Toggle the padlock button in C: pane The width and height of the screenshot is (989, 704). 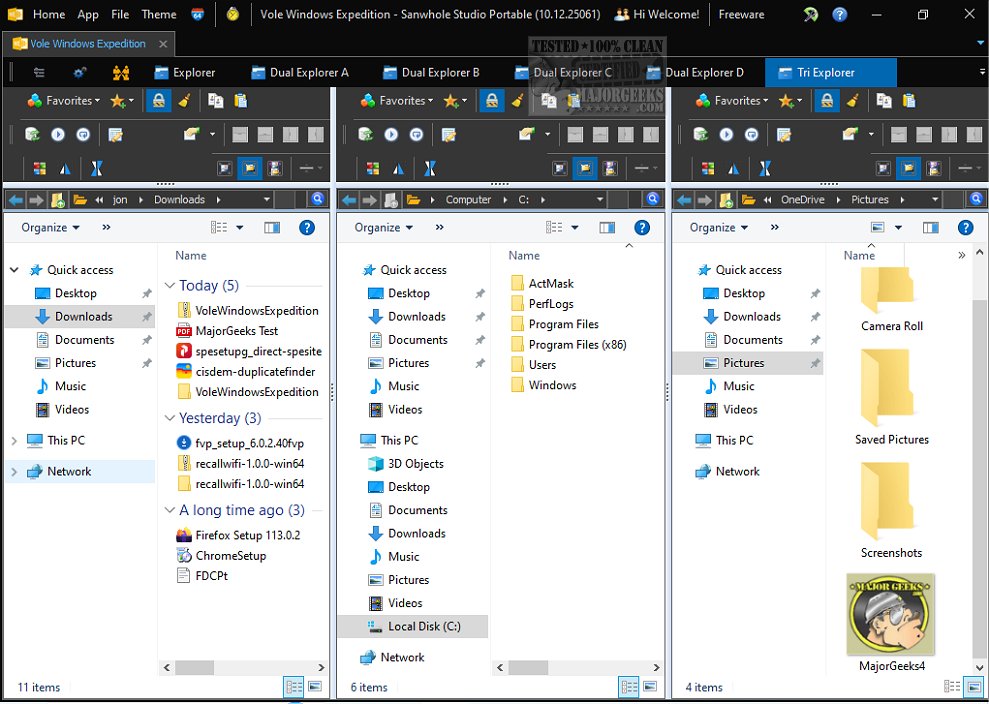coord(492,100)
